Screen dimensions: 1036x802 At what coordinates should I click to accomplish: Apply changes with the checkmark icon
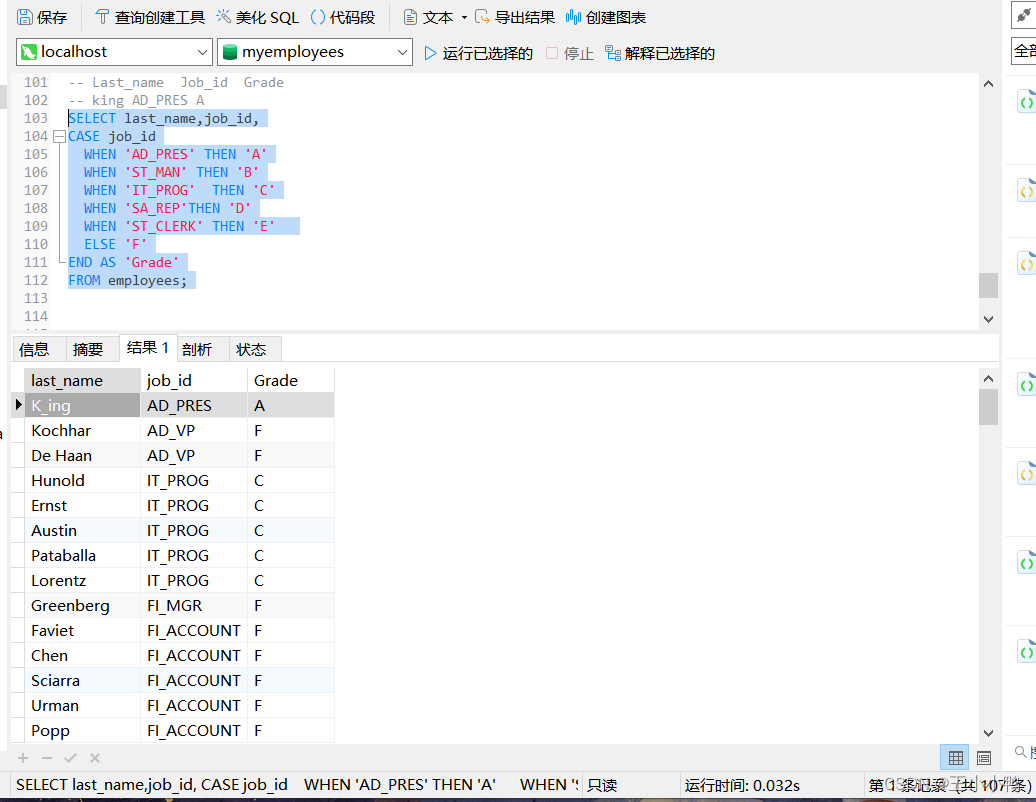click(x=71, y=758)
